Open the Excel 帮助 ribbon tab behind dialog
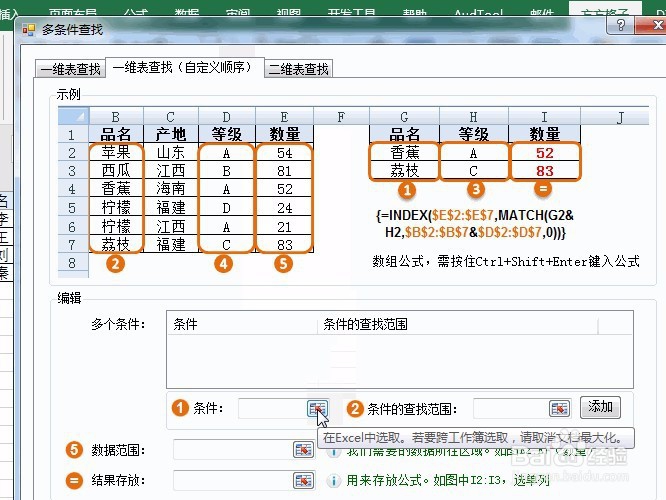 pos(415,13)
